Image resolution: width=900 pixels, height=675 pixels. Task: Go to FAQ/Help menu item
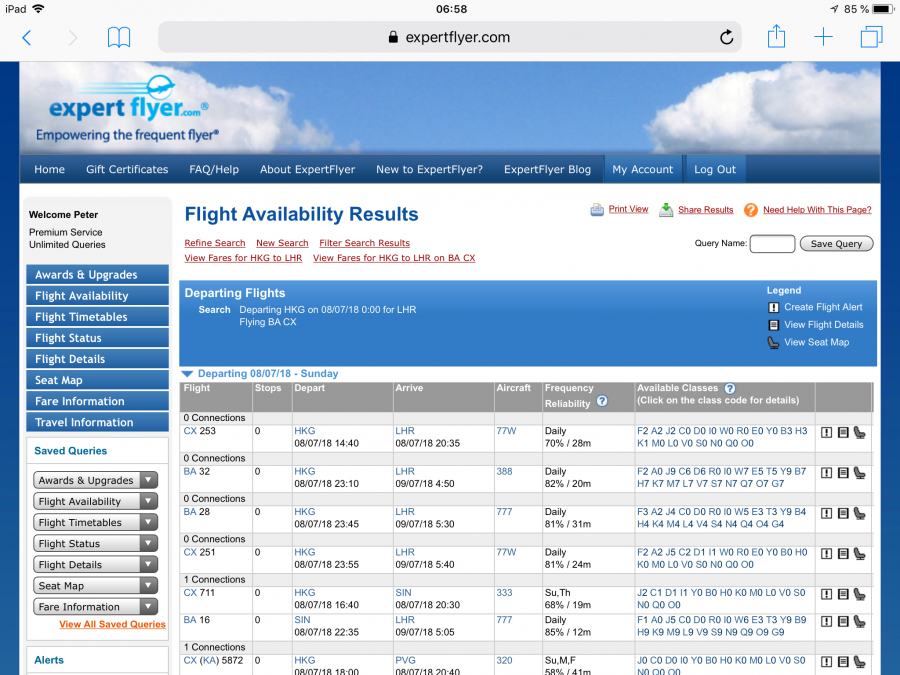tap(214, 169)
